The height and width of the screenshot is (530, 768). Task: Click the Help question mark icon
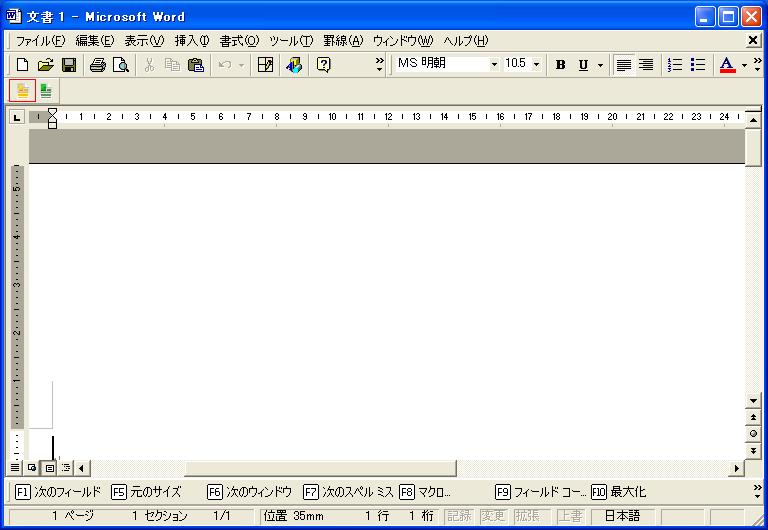point(323,65)
